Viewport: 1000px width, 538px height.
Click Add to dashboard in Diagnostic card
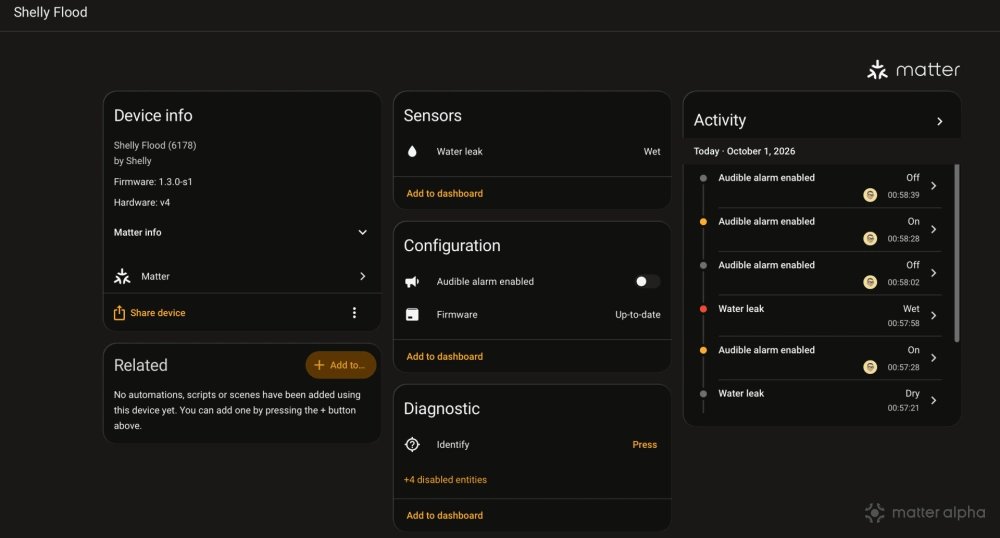445,515
